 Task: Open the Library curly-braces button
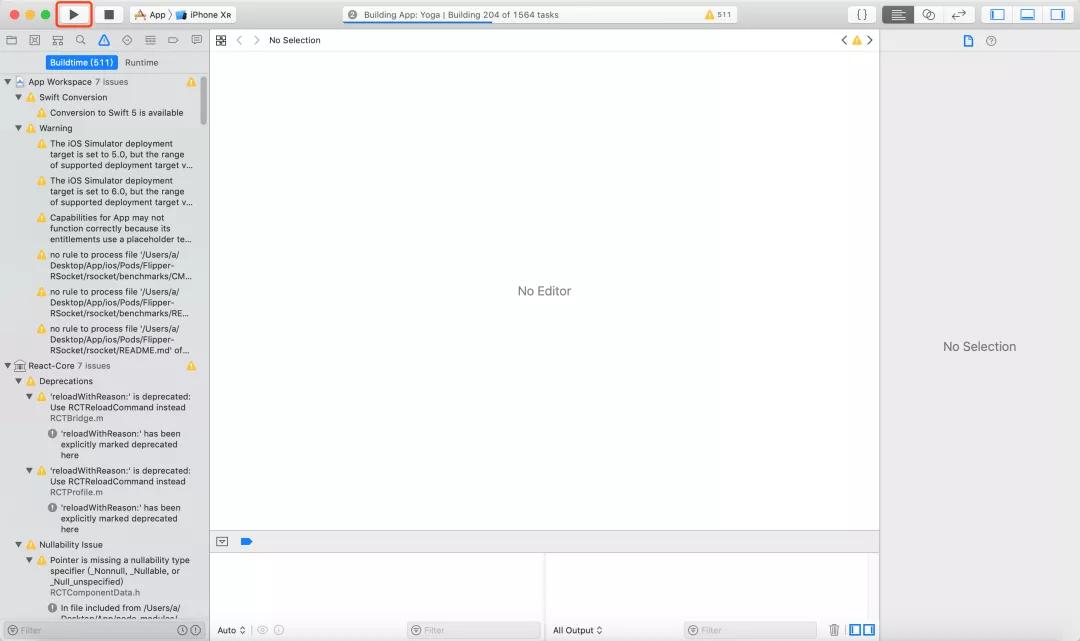862,14
